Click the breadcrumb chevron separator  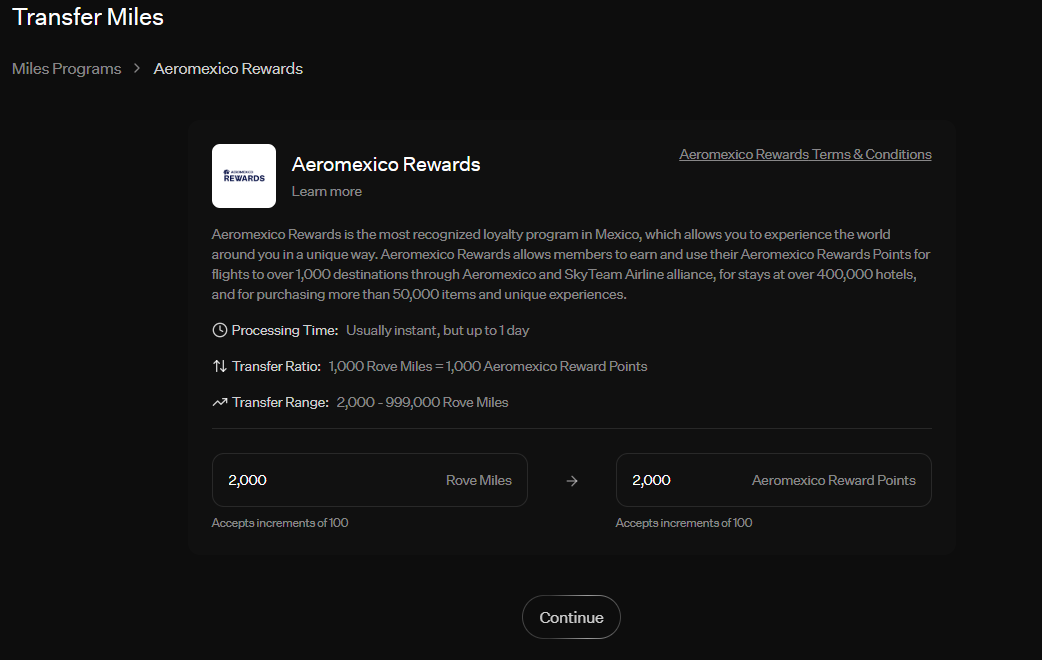pos(137,68)
